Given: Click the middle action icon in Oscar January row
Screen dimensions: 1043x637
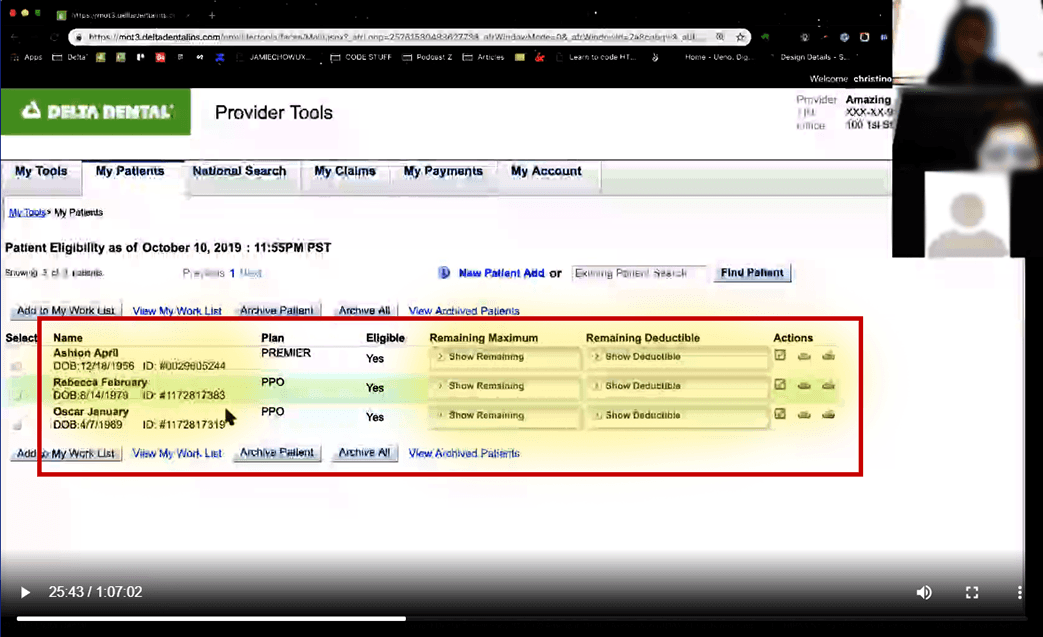Looking at the screenshot, I should coord(804,415).
